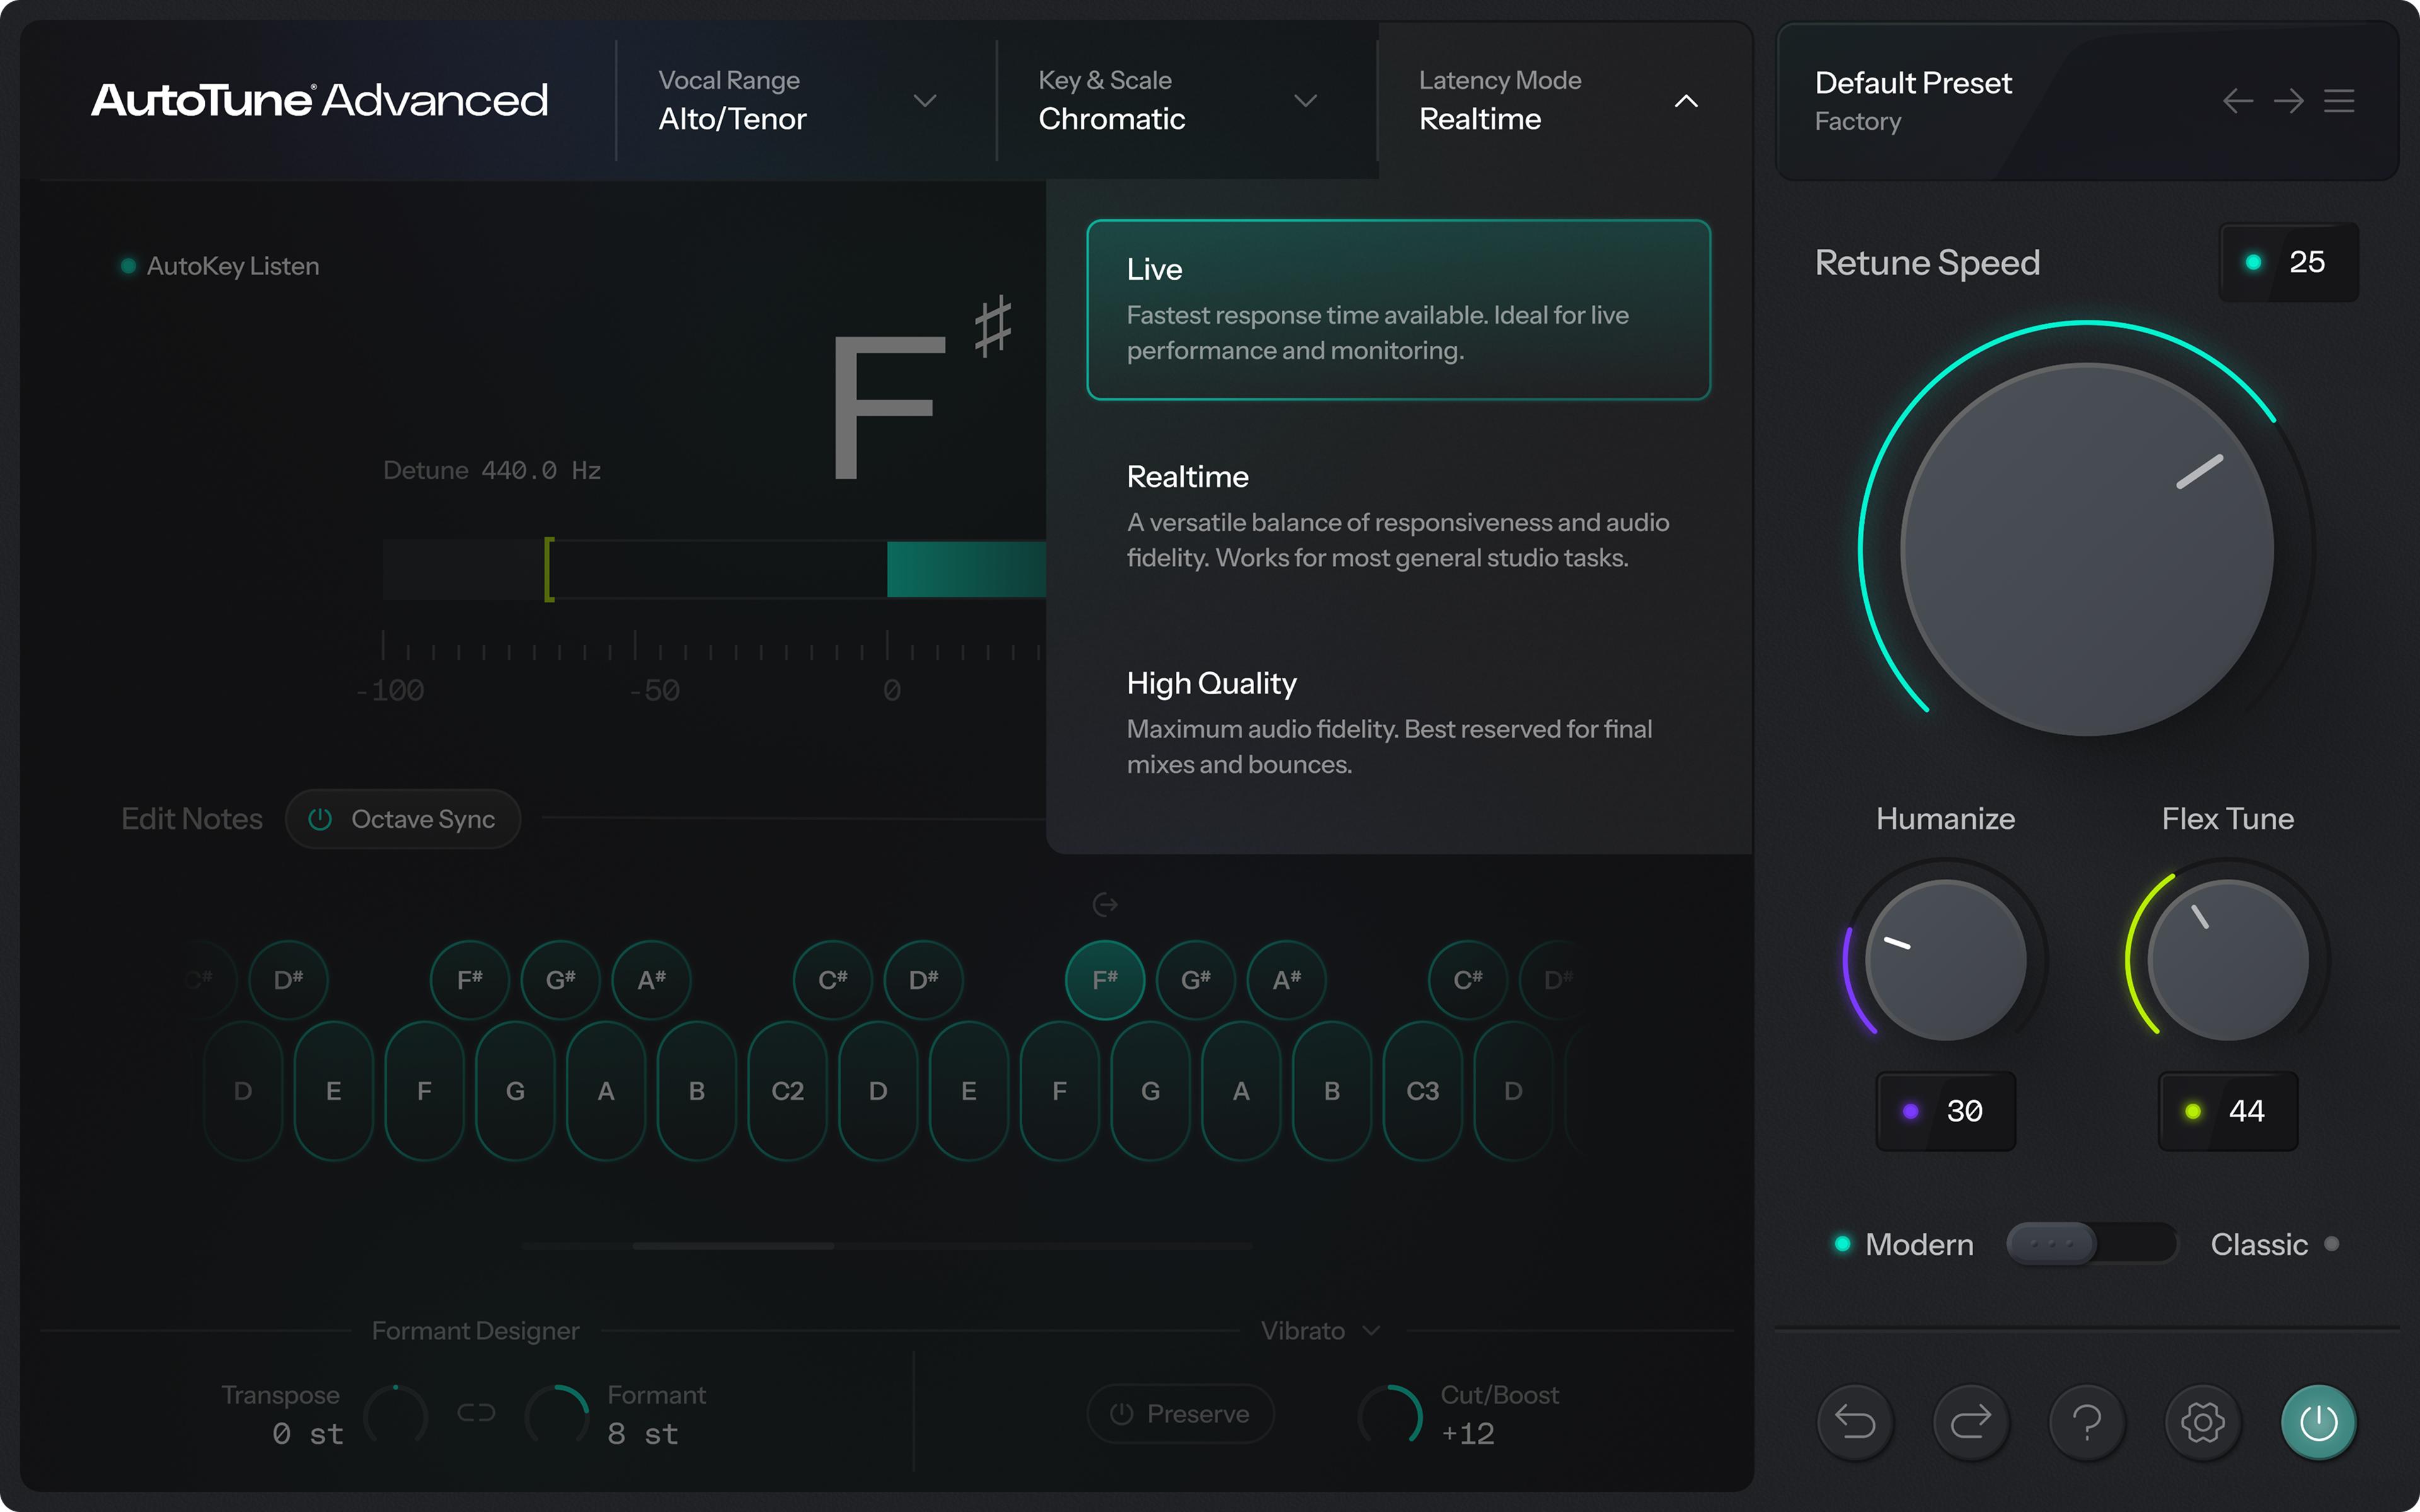2420x1512 pixels.
Task: Click the link icon between Transpose and Formant
Action: tap(476, 1413)
